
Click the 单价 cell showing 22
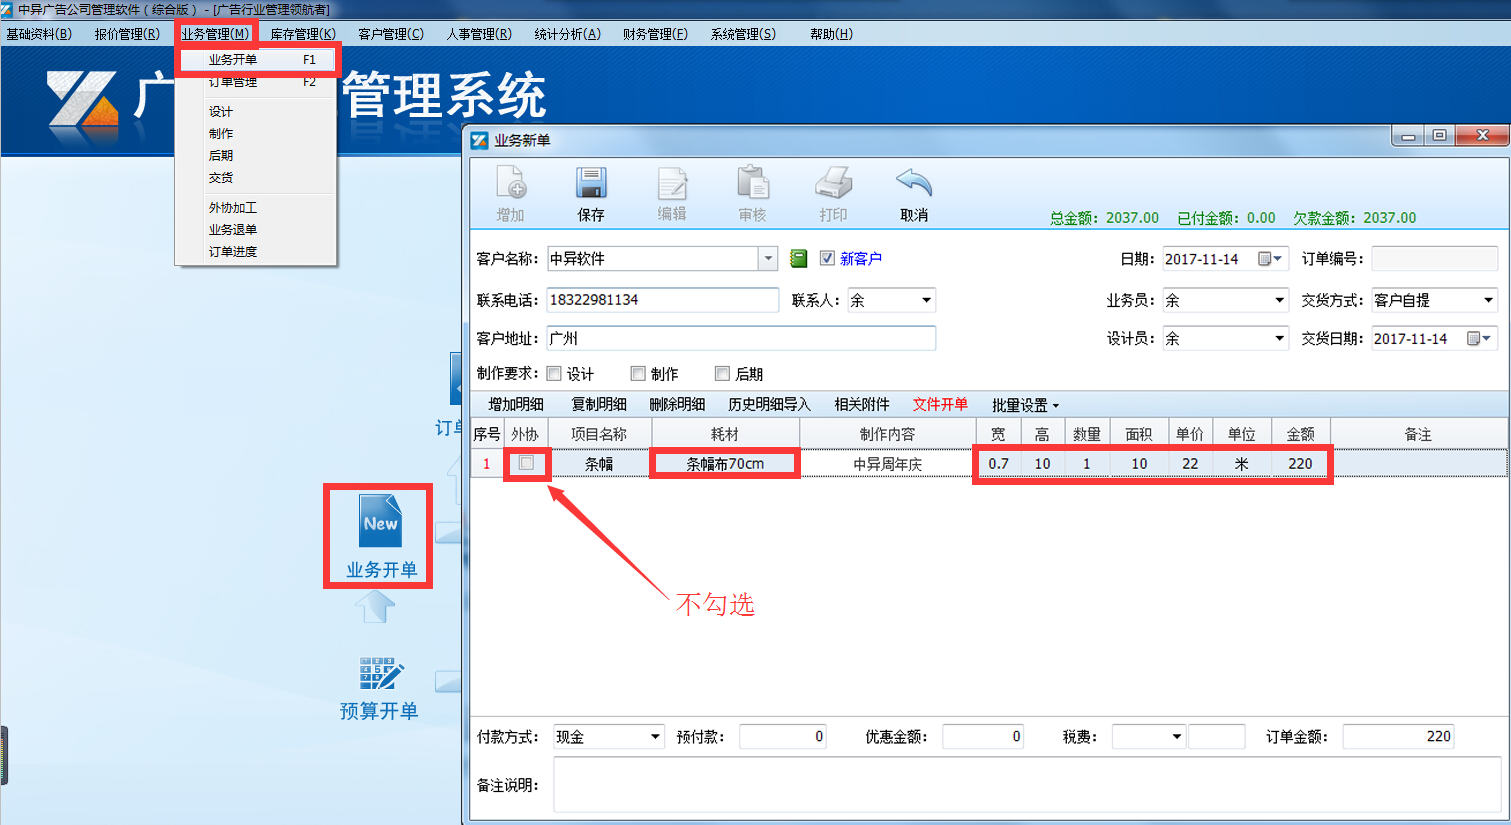click(x=1190, y=464)
